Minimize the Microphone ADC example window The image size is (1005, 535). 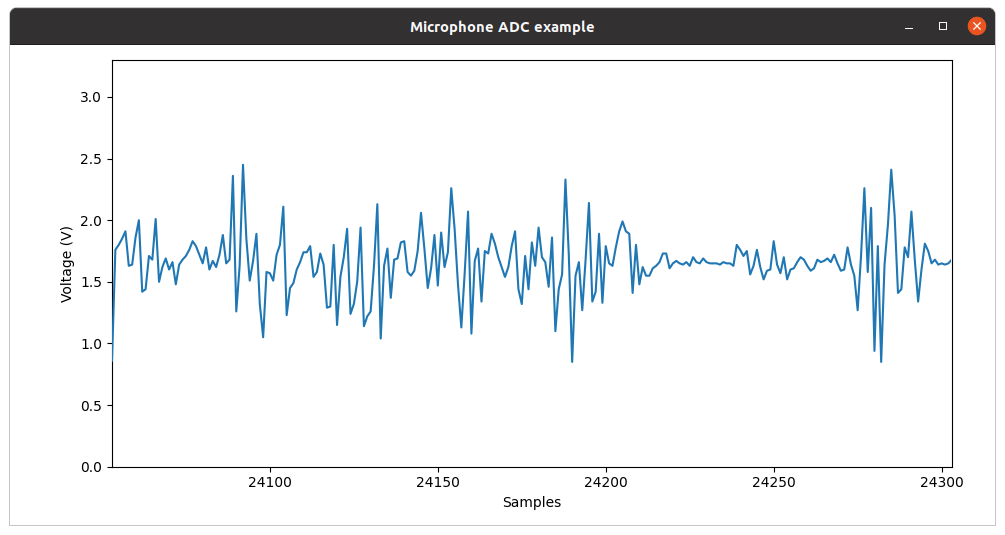[x=909, y=27]
